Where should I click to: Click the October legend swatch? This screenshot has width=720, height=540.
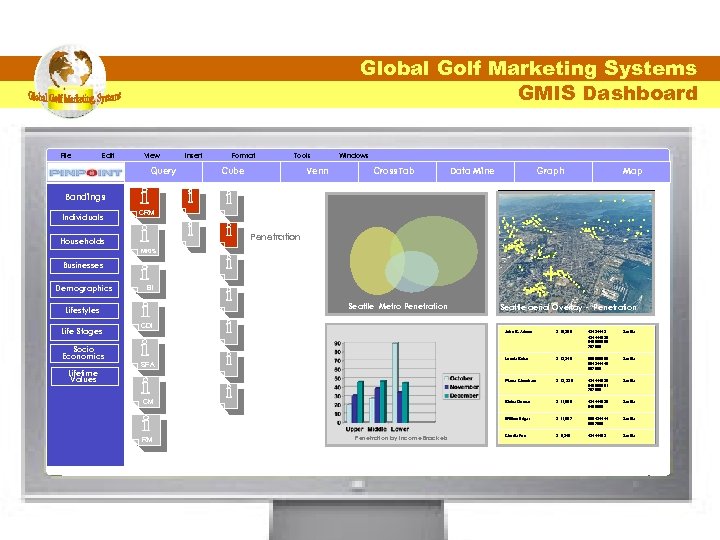point(446,378)
